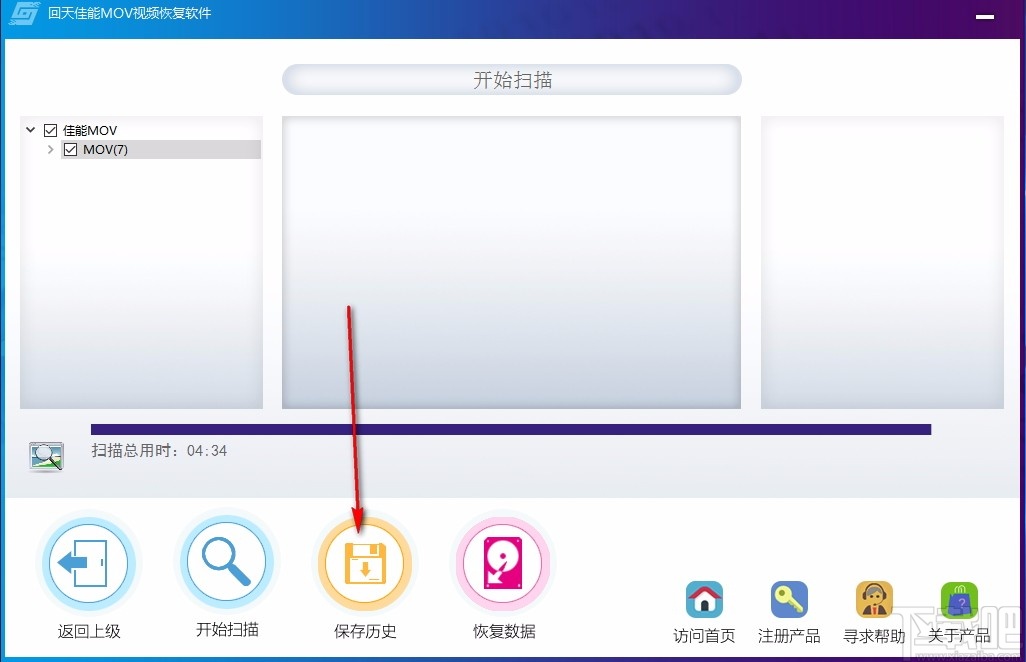Click the 返回上级 label
Viewport: 1026px width, 662px height.
point(89,631)
